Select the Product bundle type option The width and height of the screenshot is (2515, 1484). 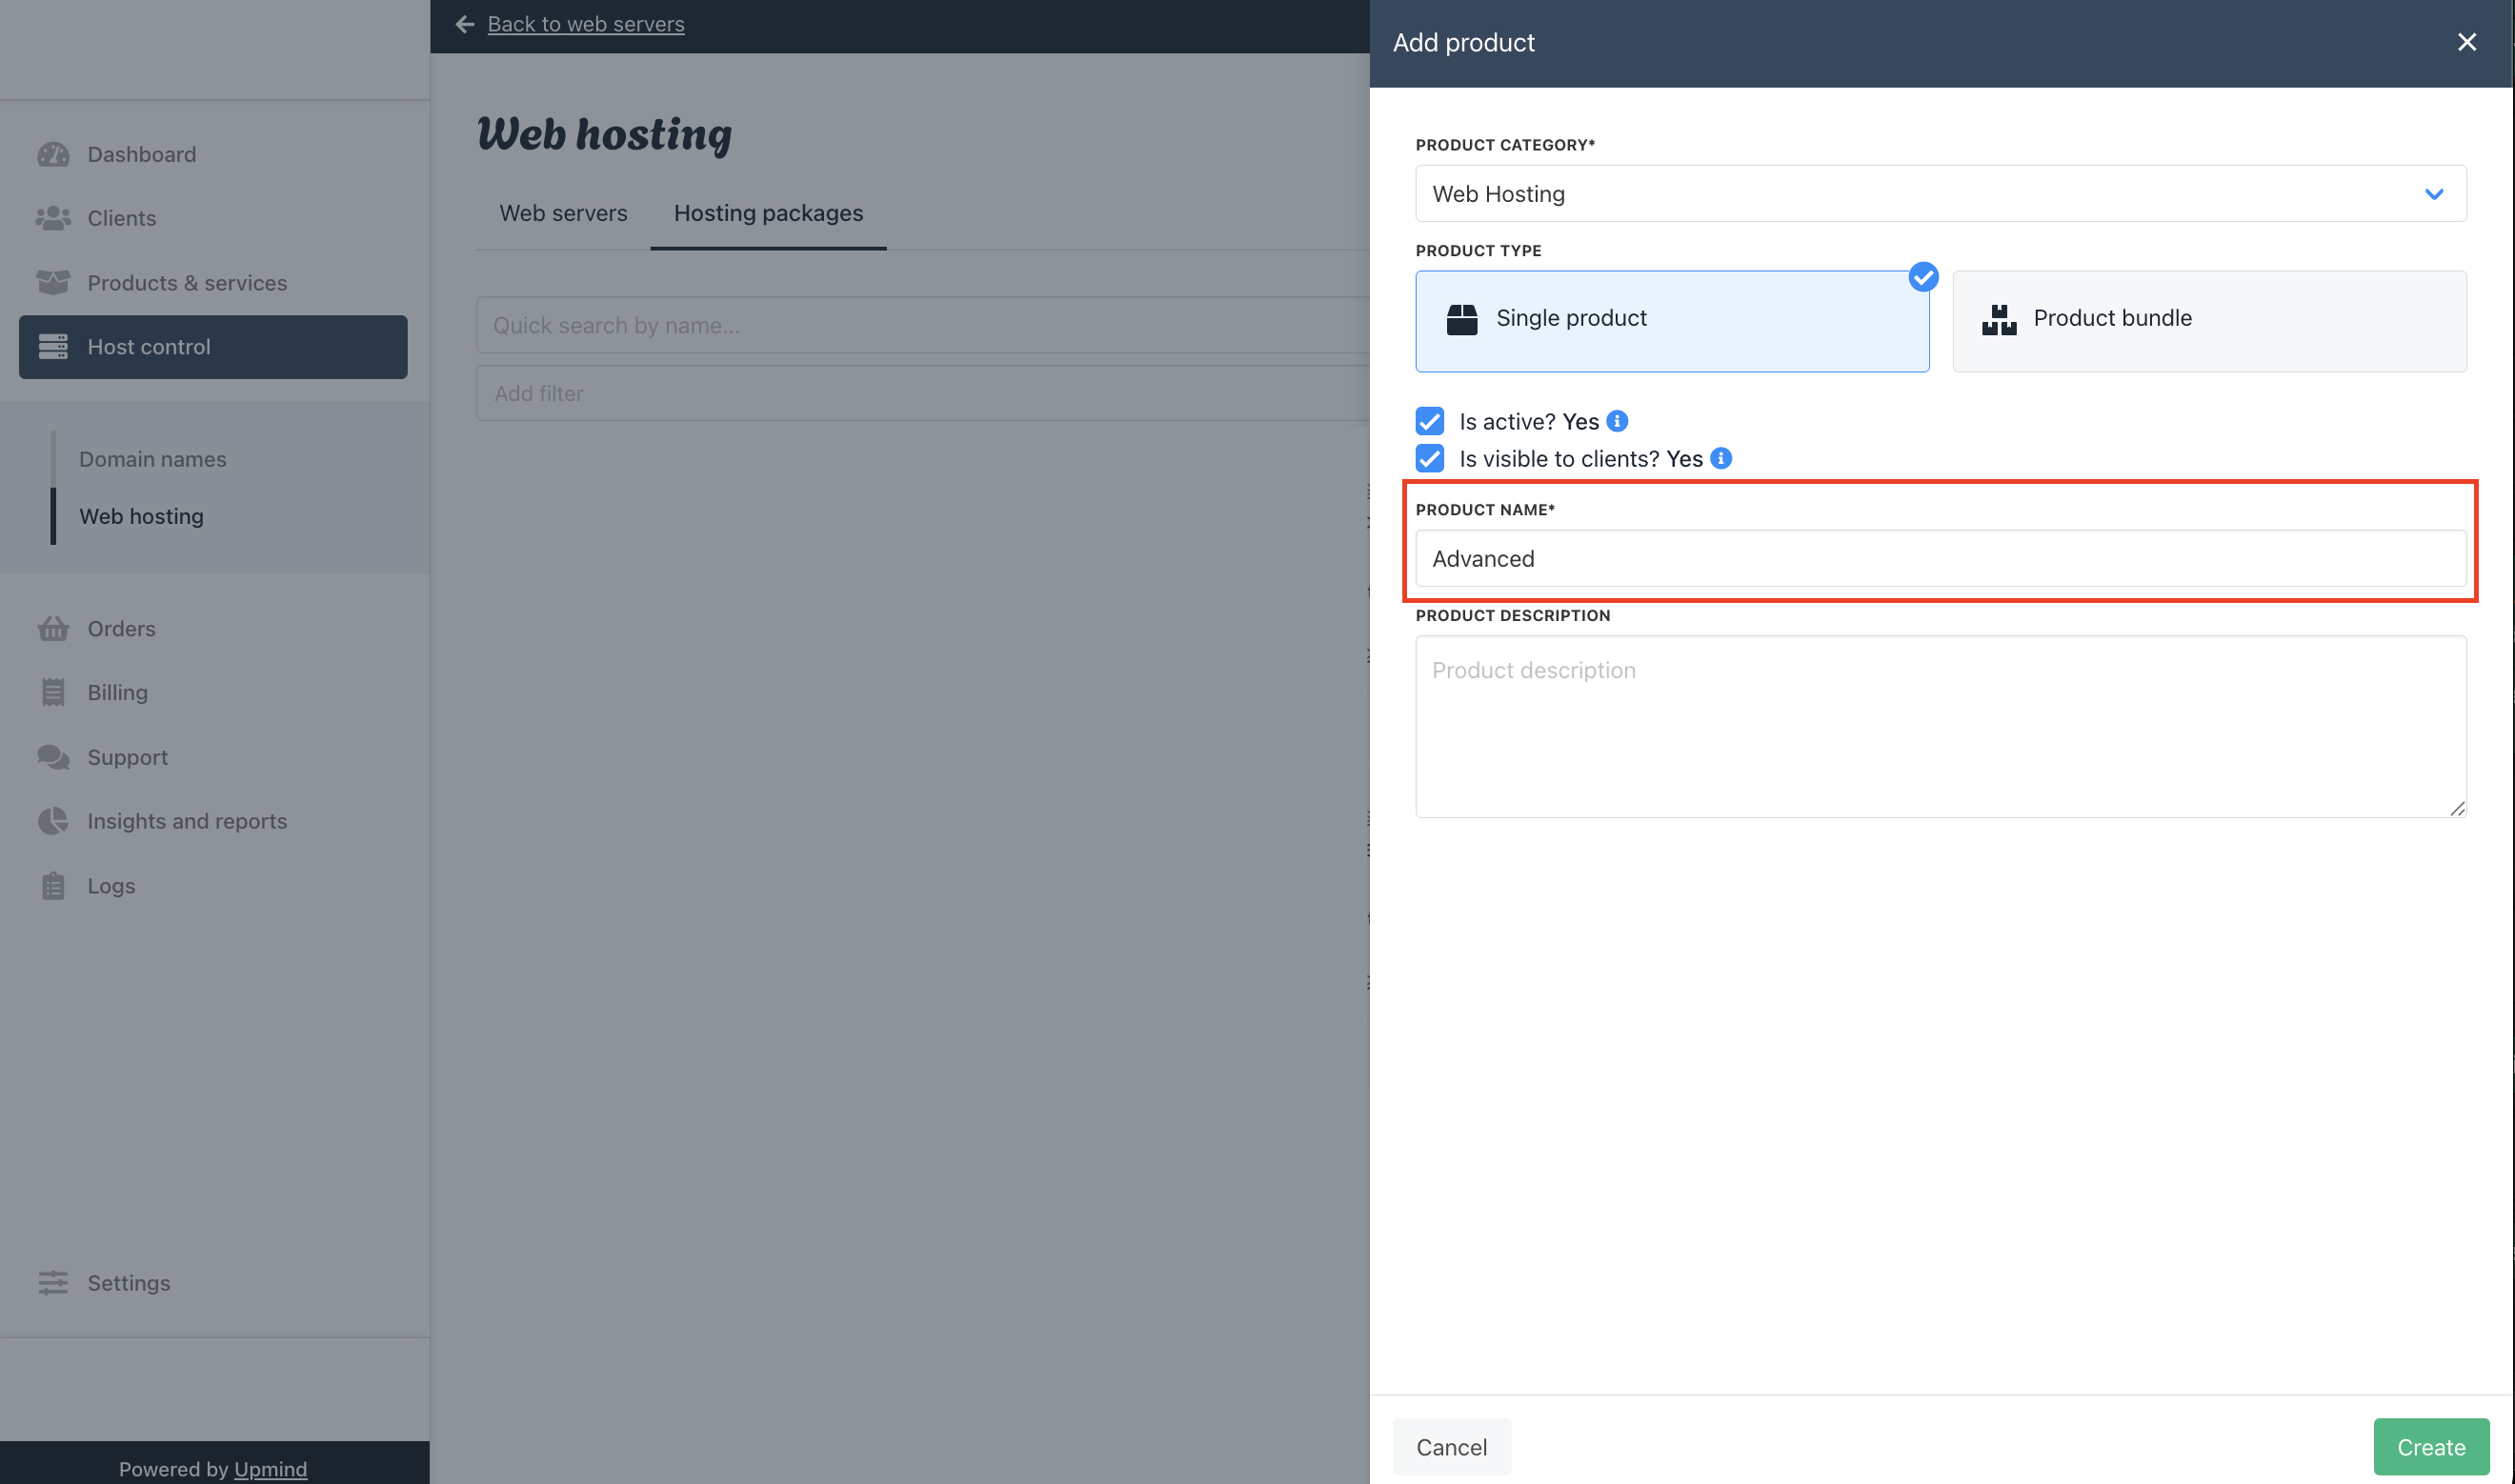pos(2208,320)
